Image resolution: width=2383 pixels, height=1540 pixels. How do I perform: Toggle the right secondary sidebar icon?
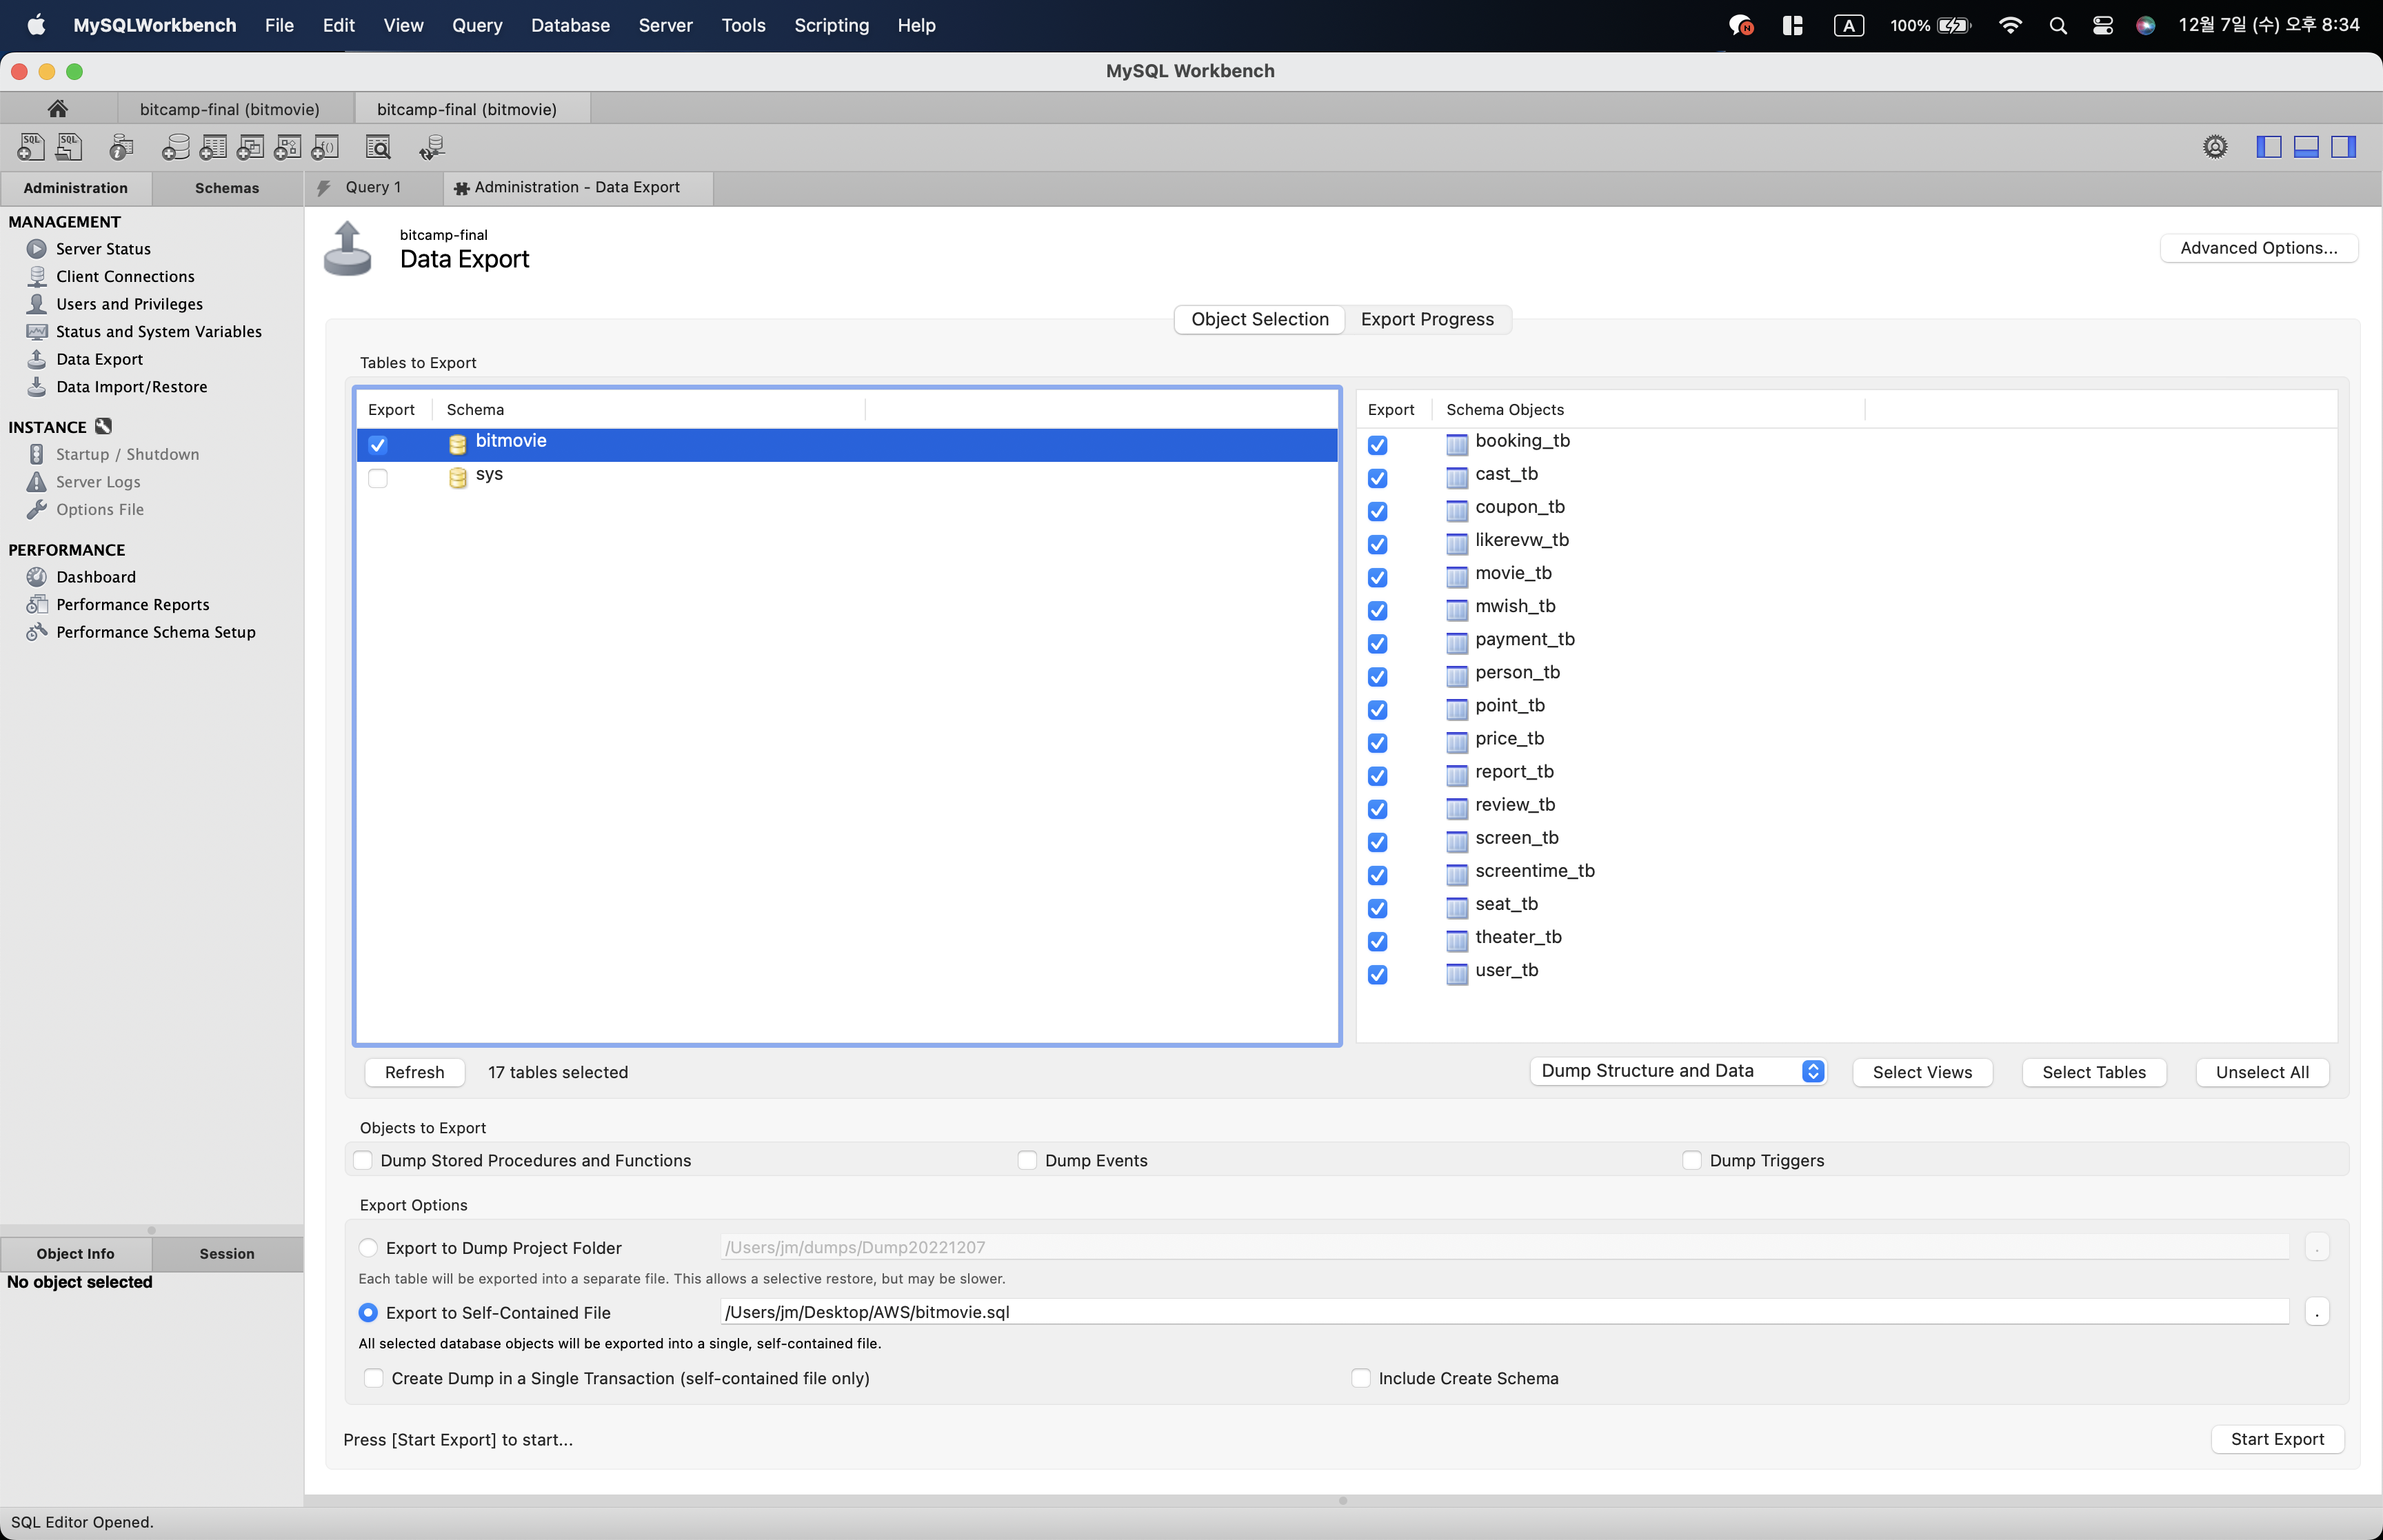[x=2344, y=147]
